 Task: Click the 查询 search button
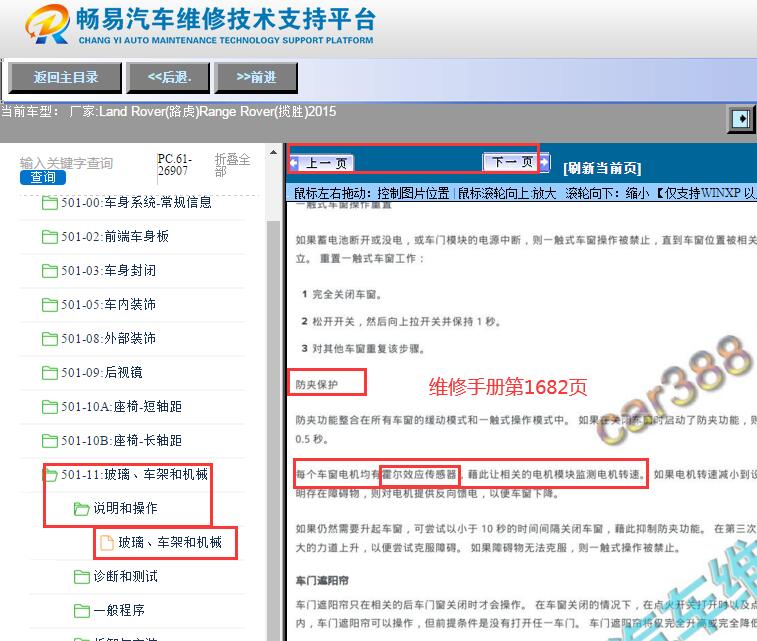coord(42,178)
